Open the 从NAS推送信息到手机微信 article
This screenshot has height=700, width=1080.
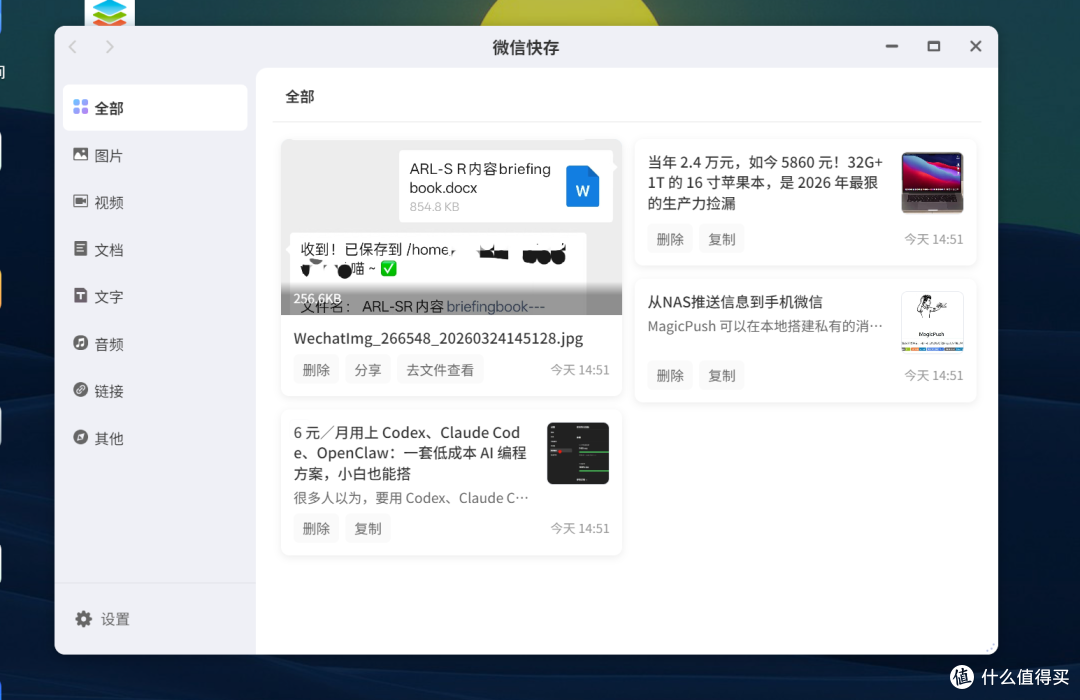pyautogui.click(x=735, y=302)
